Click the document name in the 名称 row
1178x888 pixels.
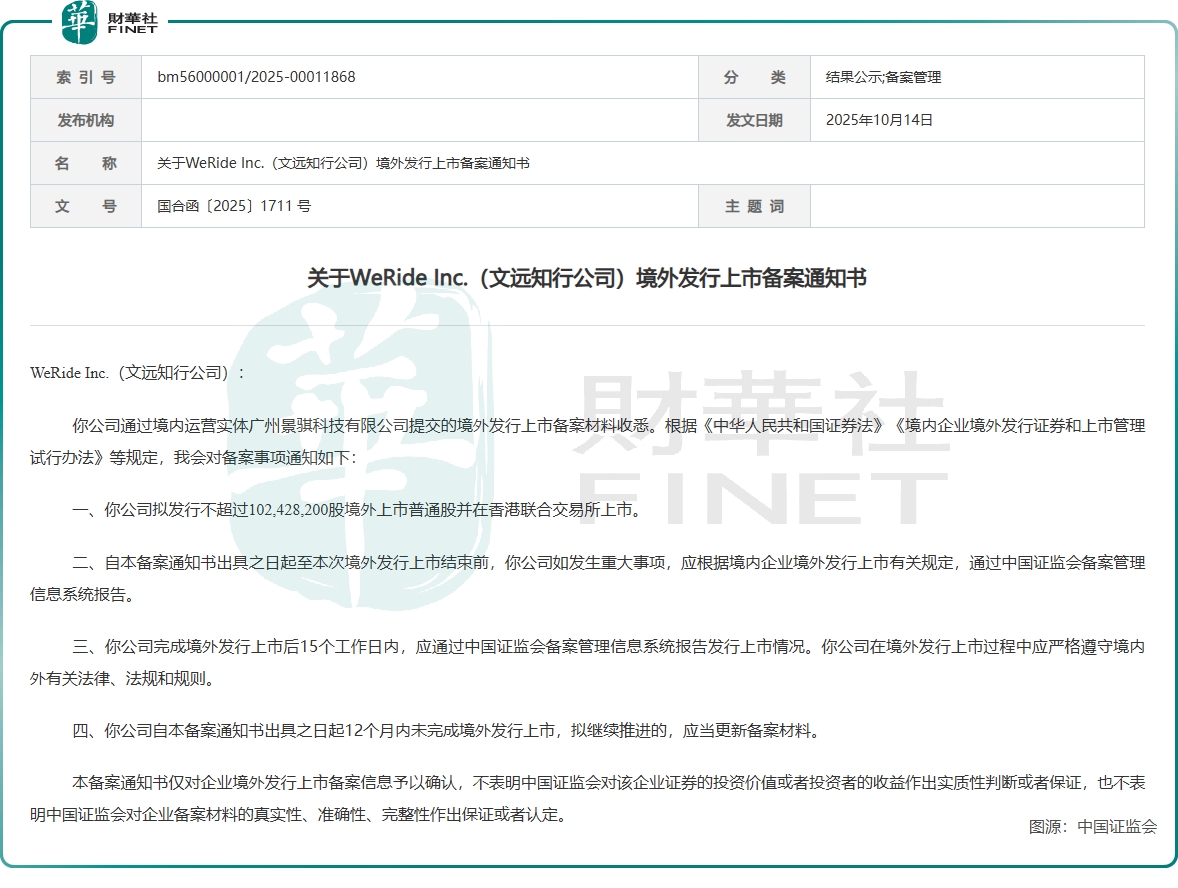(x=343, y=163)
